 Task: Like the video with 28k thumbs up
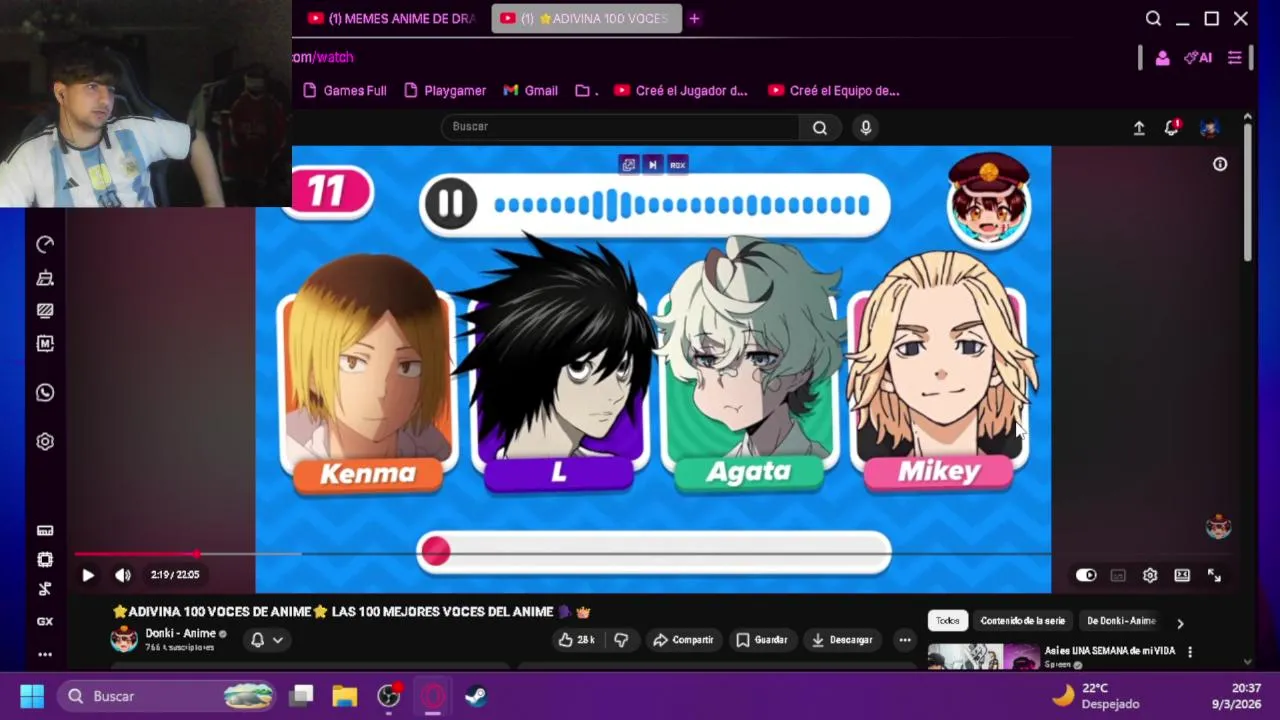pos(577,640)
